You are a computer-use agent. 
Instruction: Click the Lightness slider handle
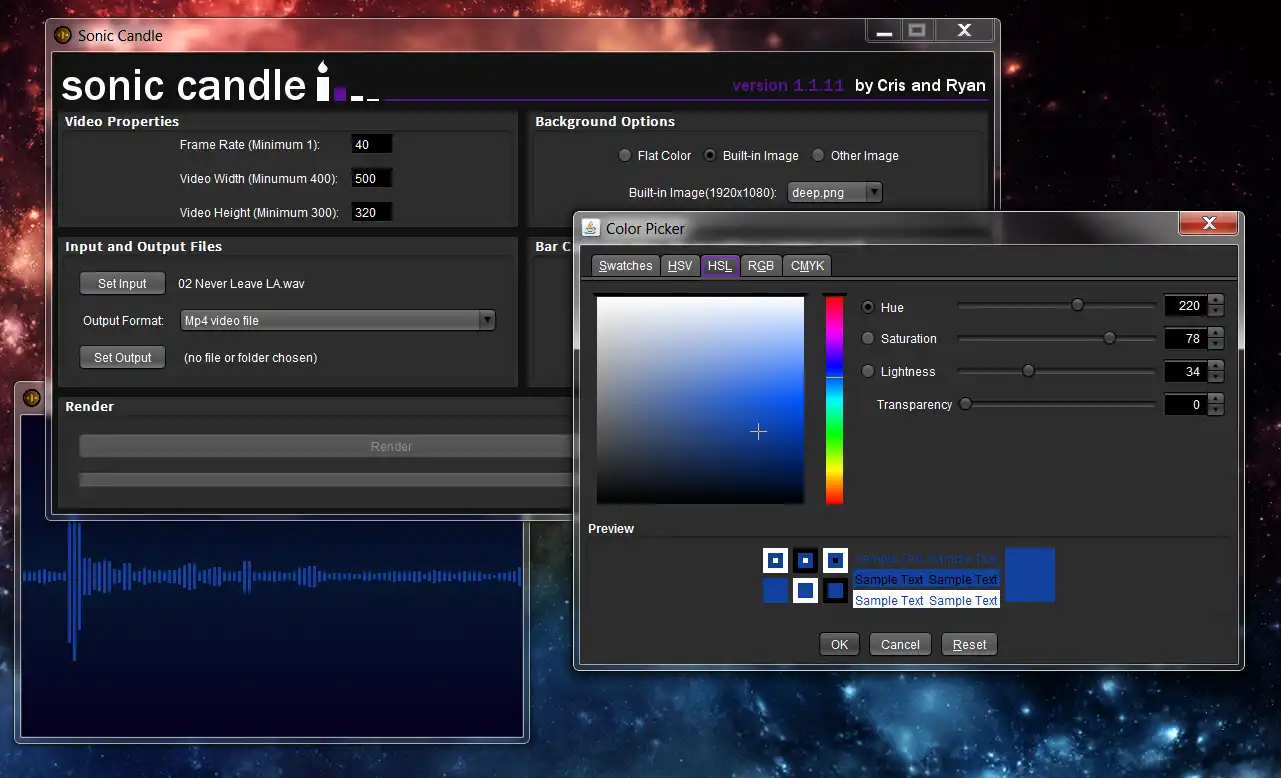click(x=1028, y=371)
